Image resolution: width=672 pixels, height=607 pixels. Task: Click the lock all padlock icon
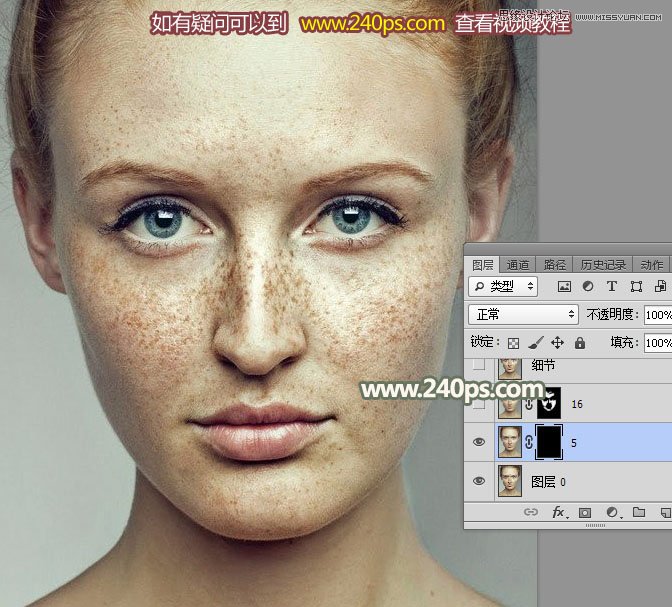[x=579, y=343]
